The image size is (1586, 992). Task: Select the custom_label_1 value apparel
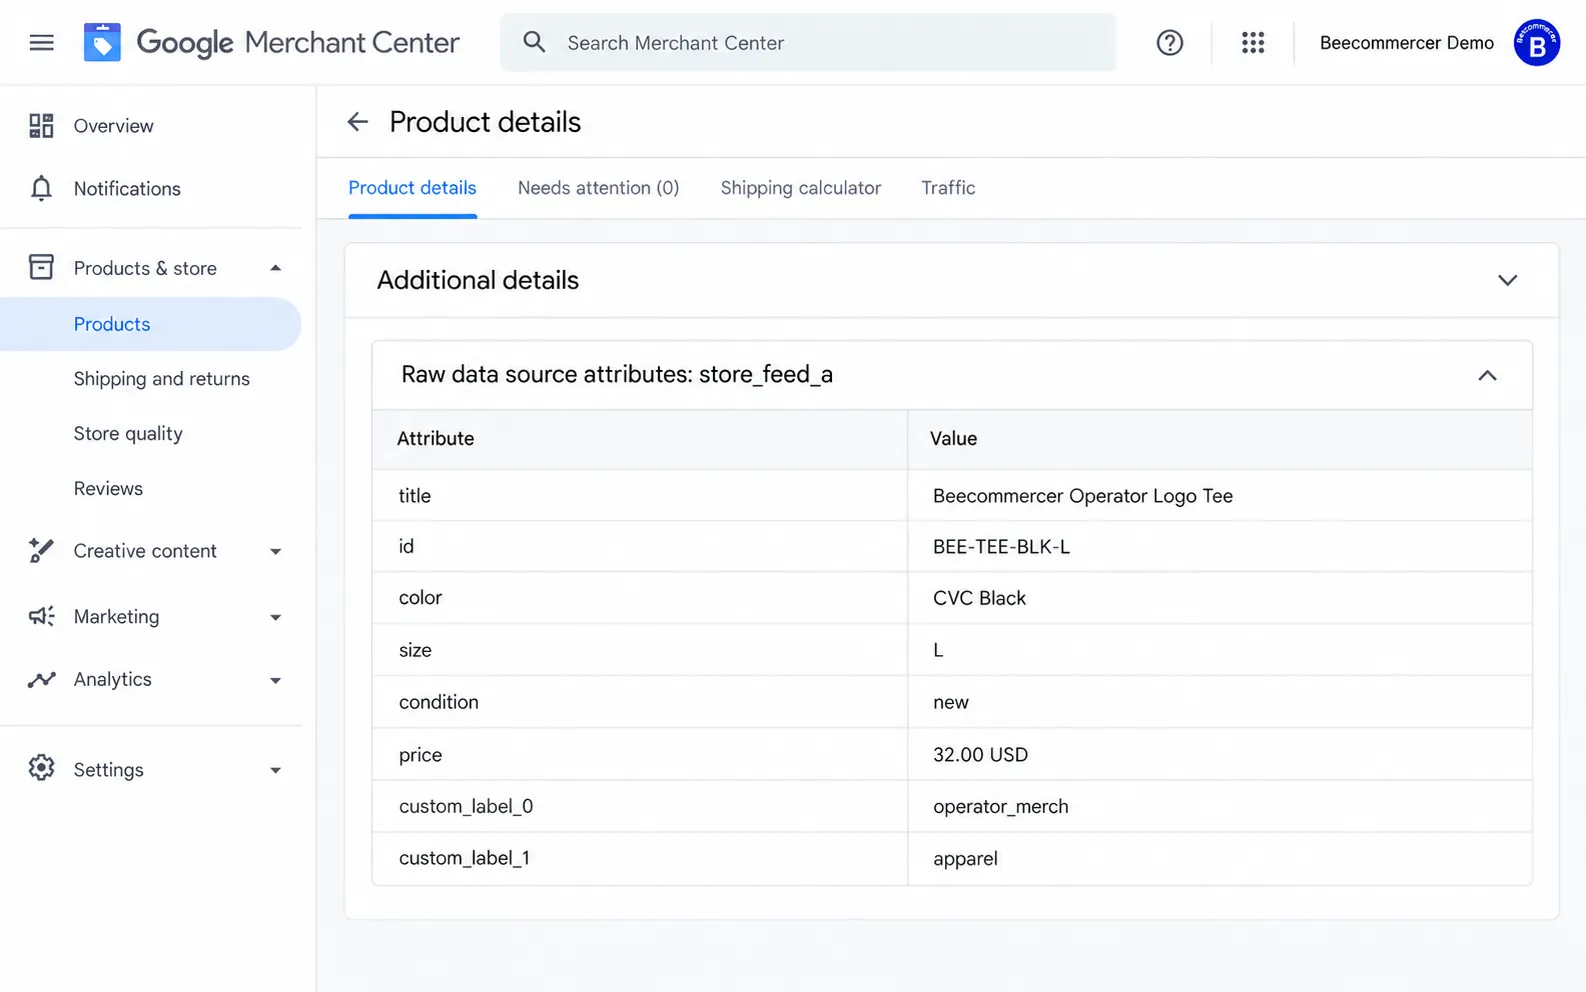pyautogui.click(x=965, y=859)
